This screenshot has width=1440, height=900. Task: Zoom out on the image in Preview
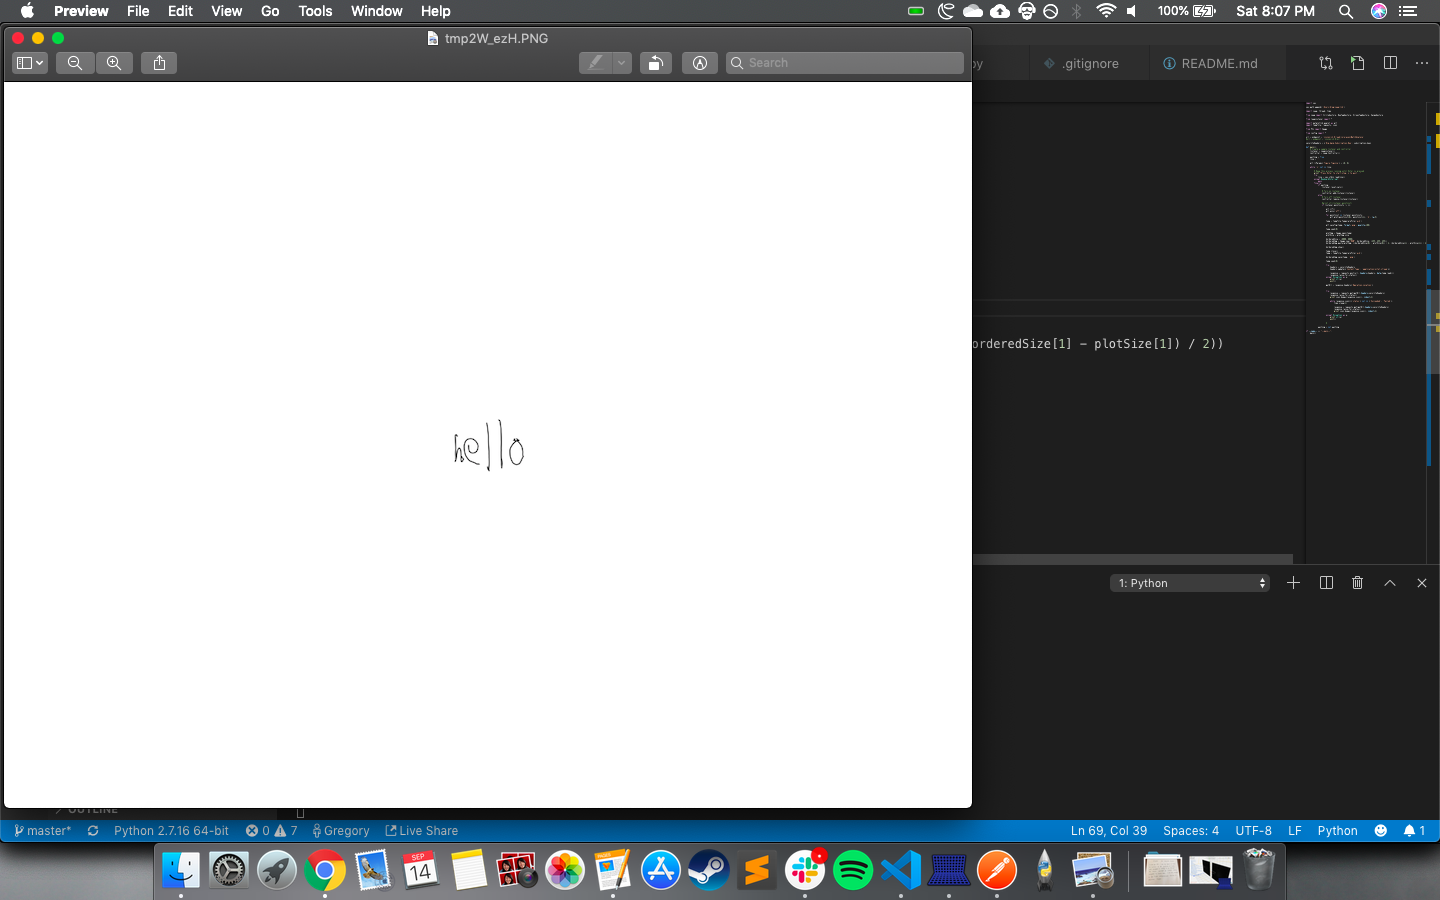[x=75, y=63]
